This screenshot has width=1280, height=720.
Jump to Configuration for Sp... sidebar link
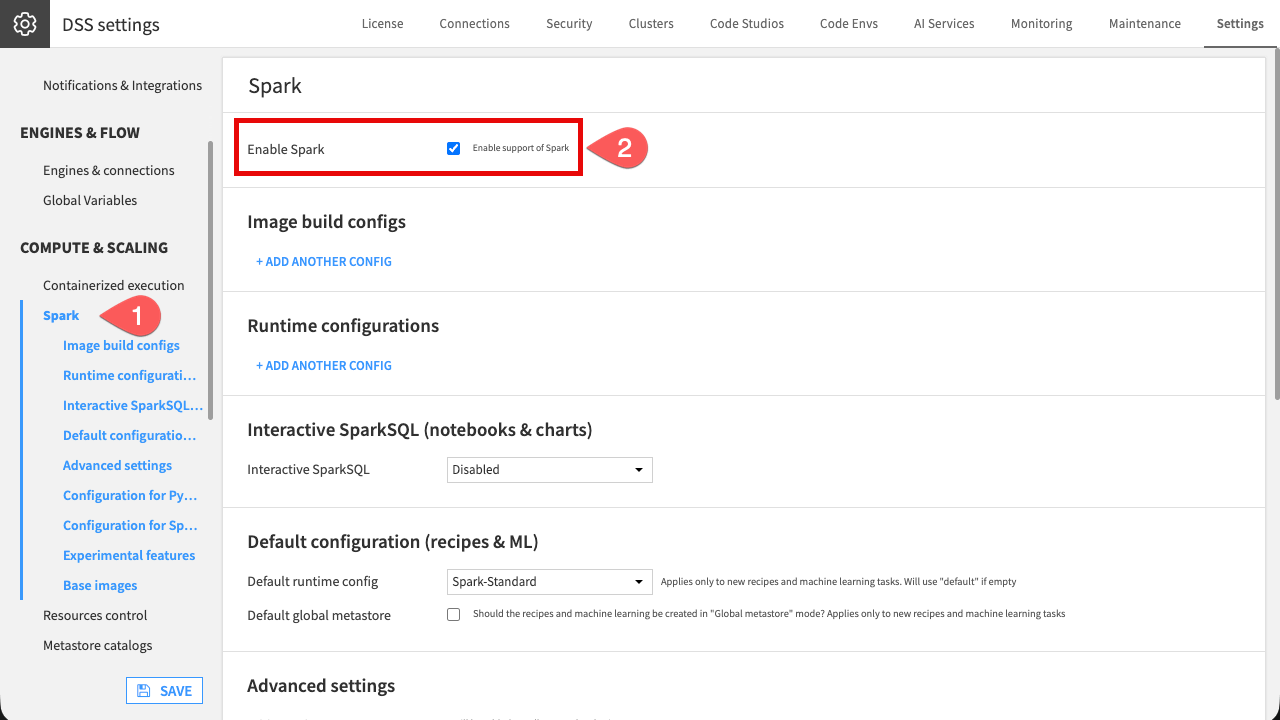coord(130,525)
